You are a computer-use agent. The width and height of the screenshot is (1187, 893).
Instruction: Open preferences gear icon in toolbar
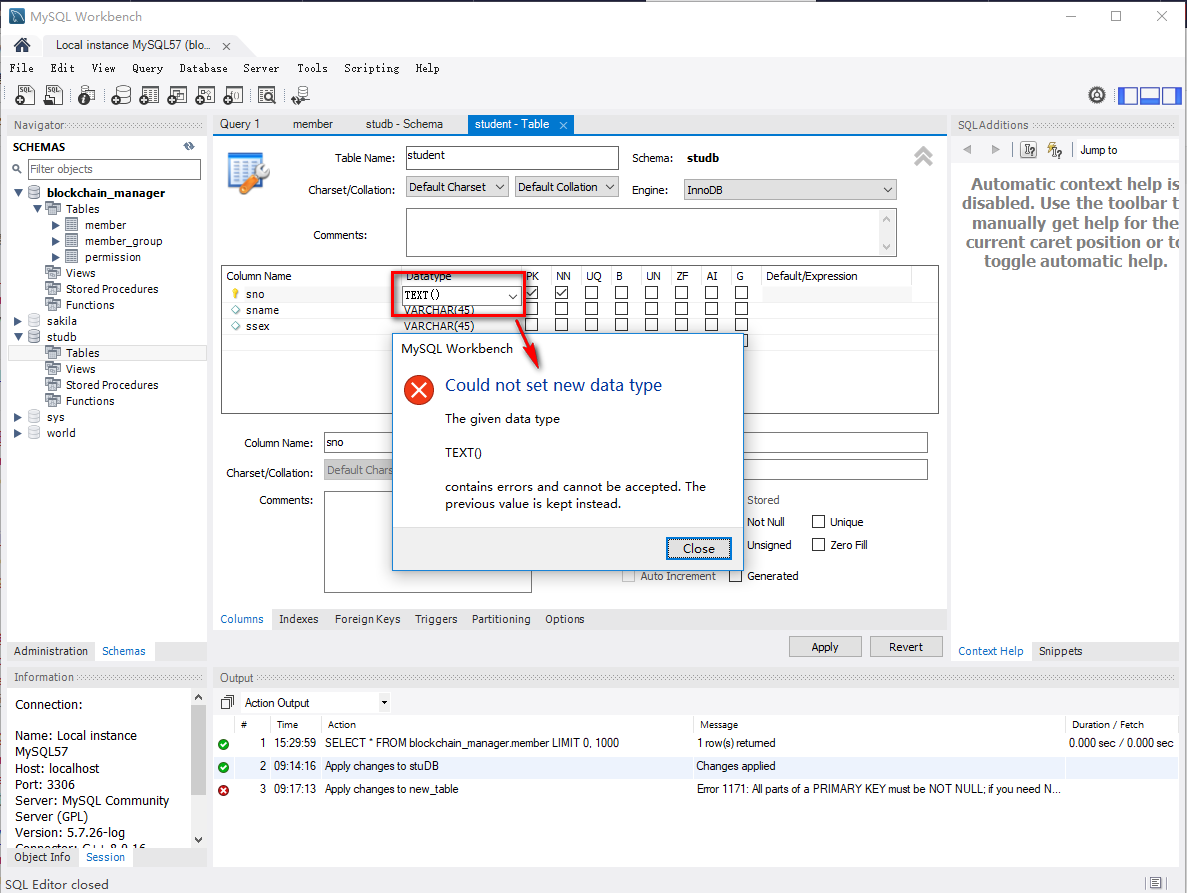[x=1097, y=95]
